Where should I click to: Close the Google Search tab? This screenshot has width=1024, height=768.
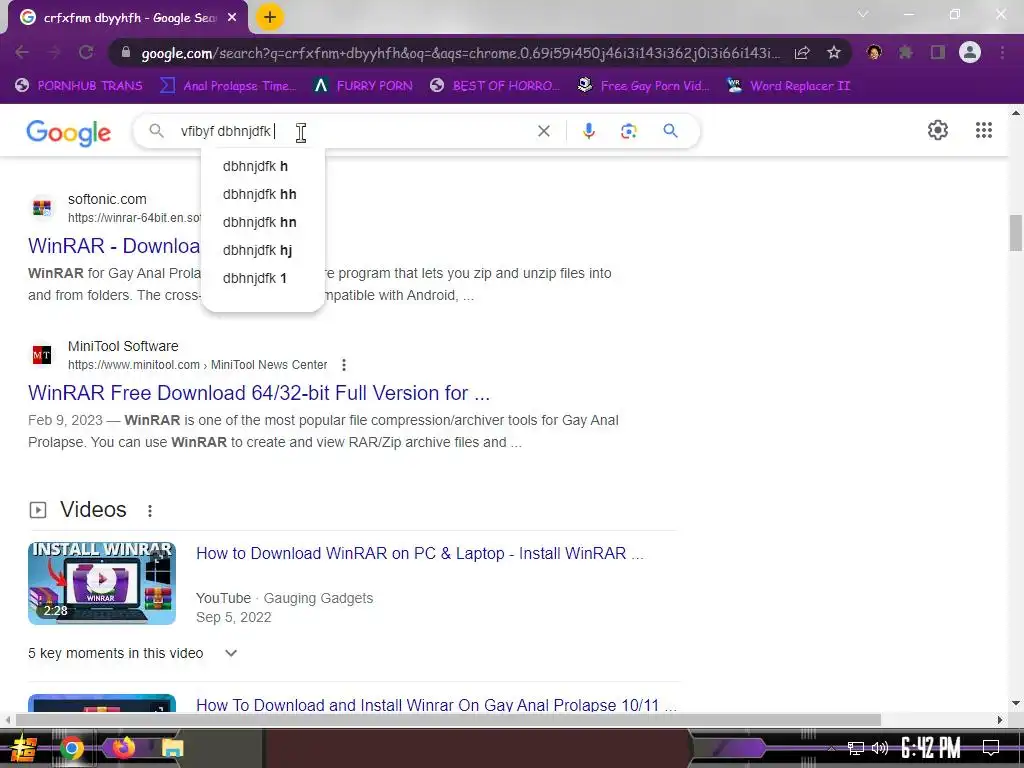click(x=232, y=18)
